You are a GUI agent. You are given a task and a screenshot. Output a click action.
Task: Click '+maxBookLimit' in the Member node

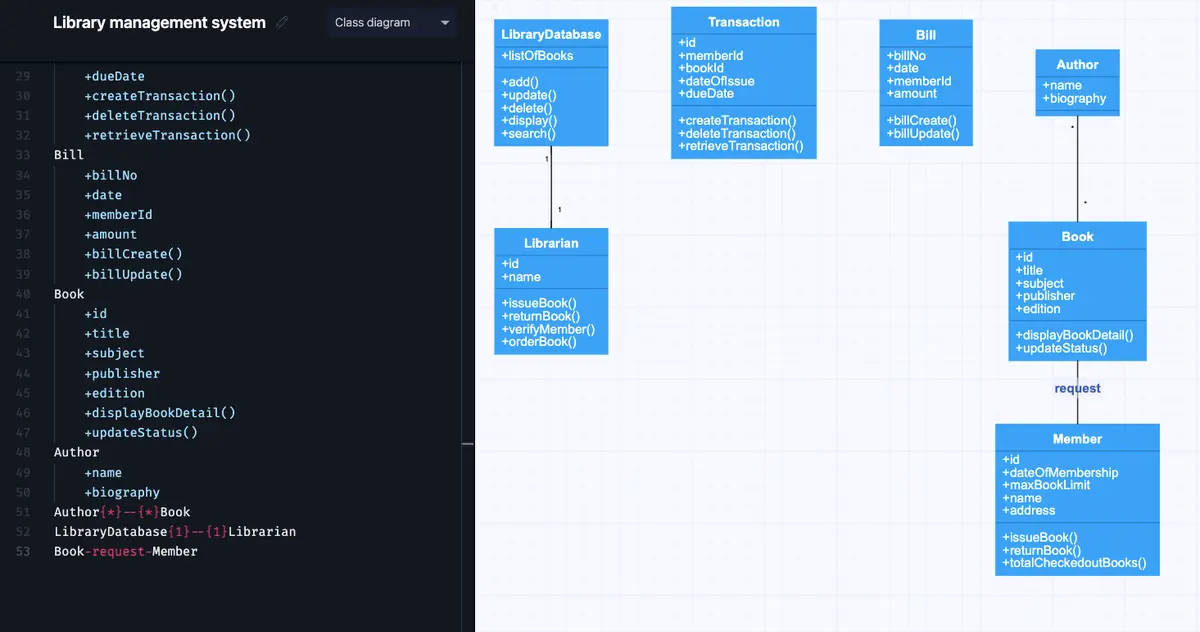[x=1046, y=485]
